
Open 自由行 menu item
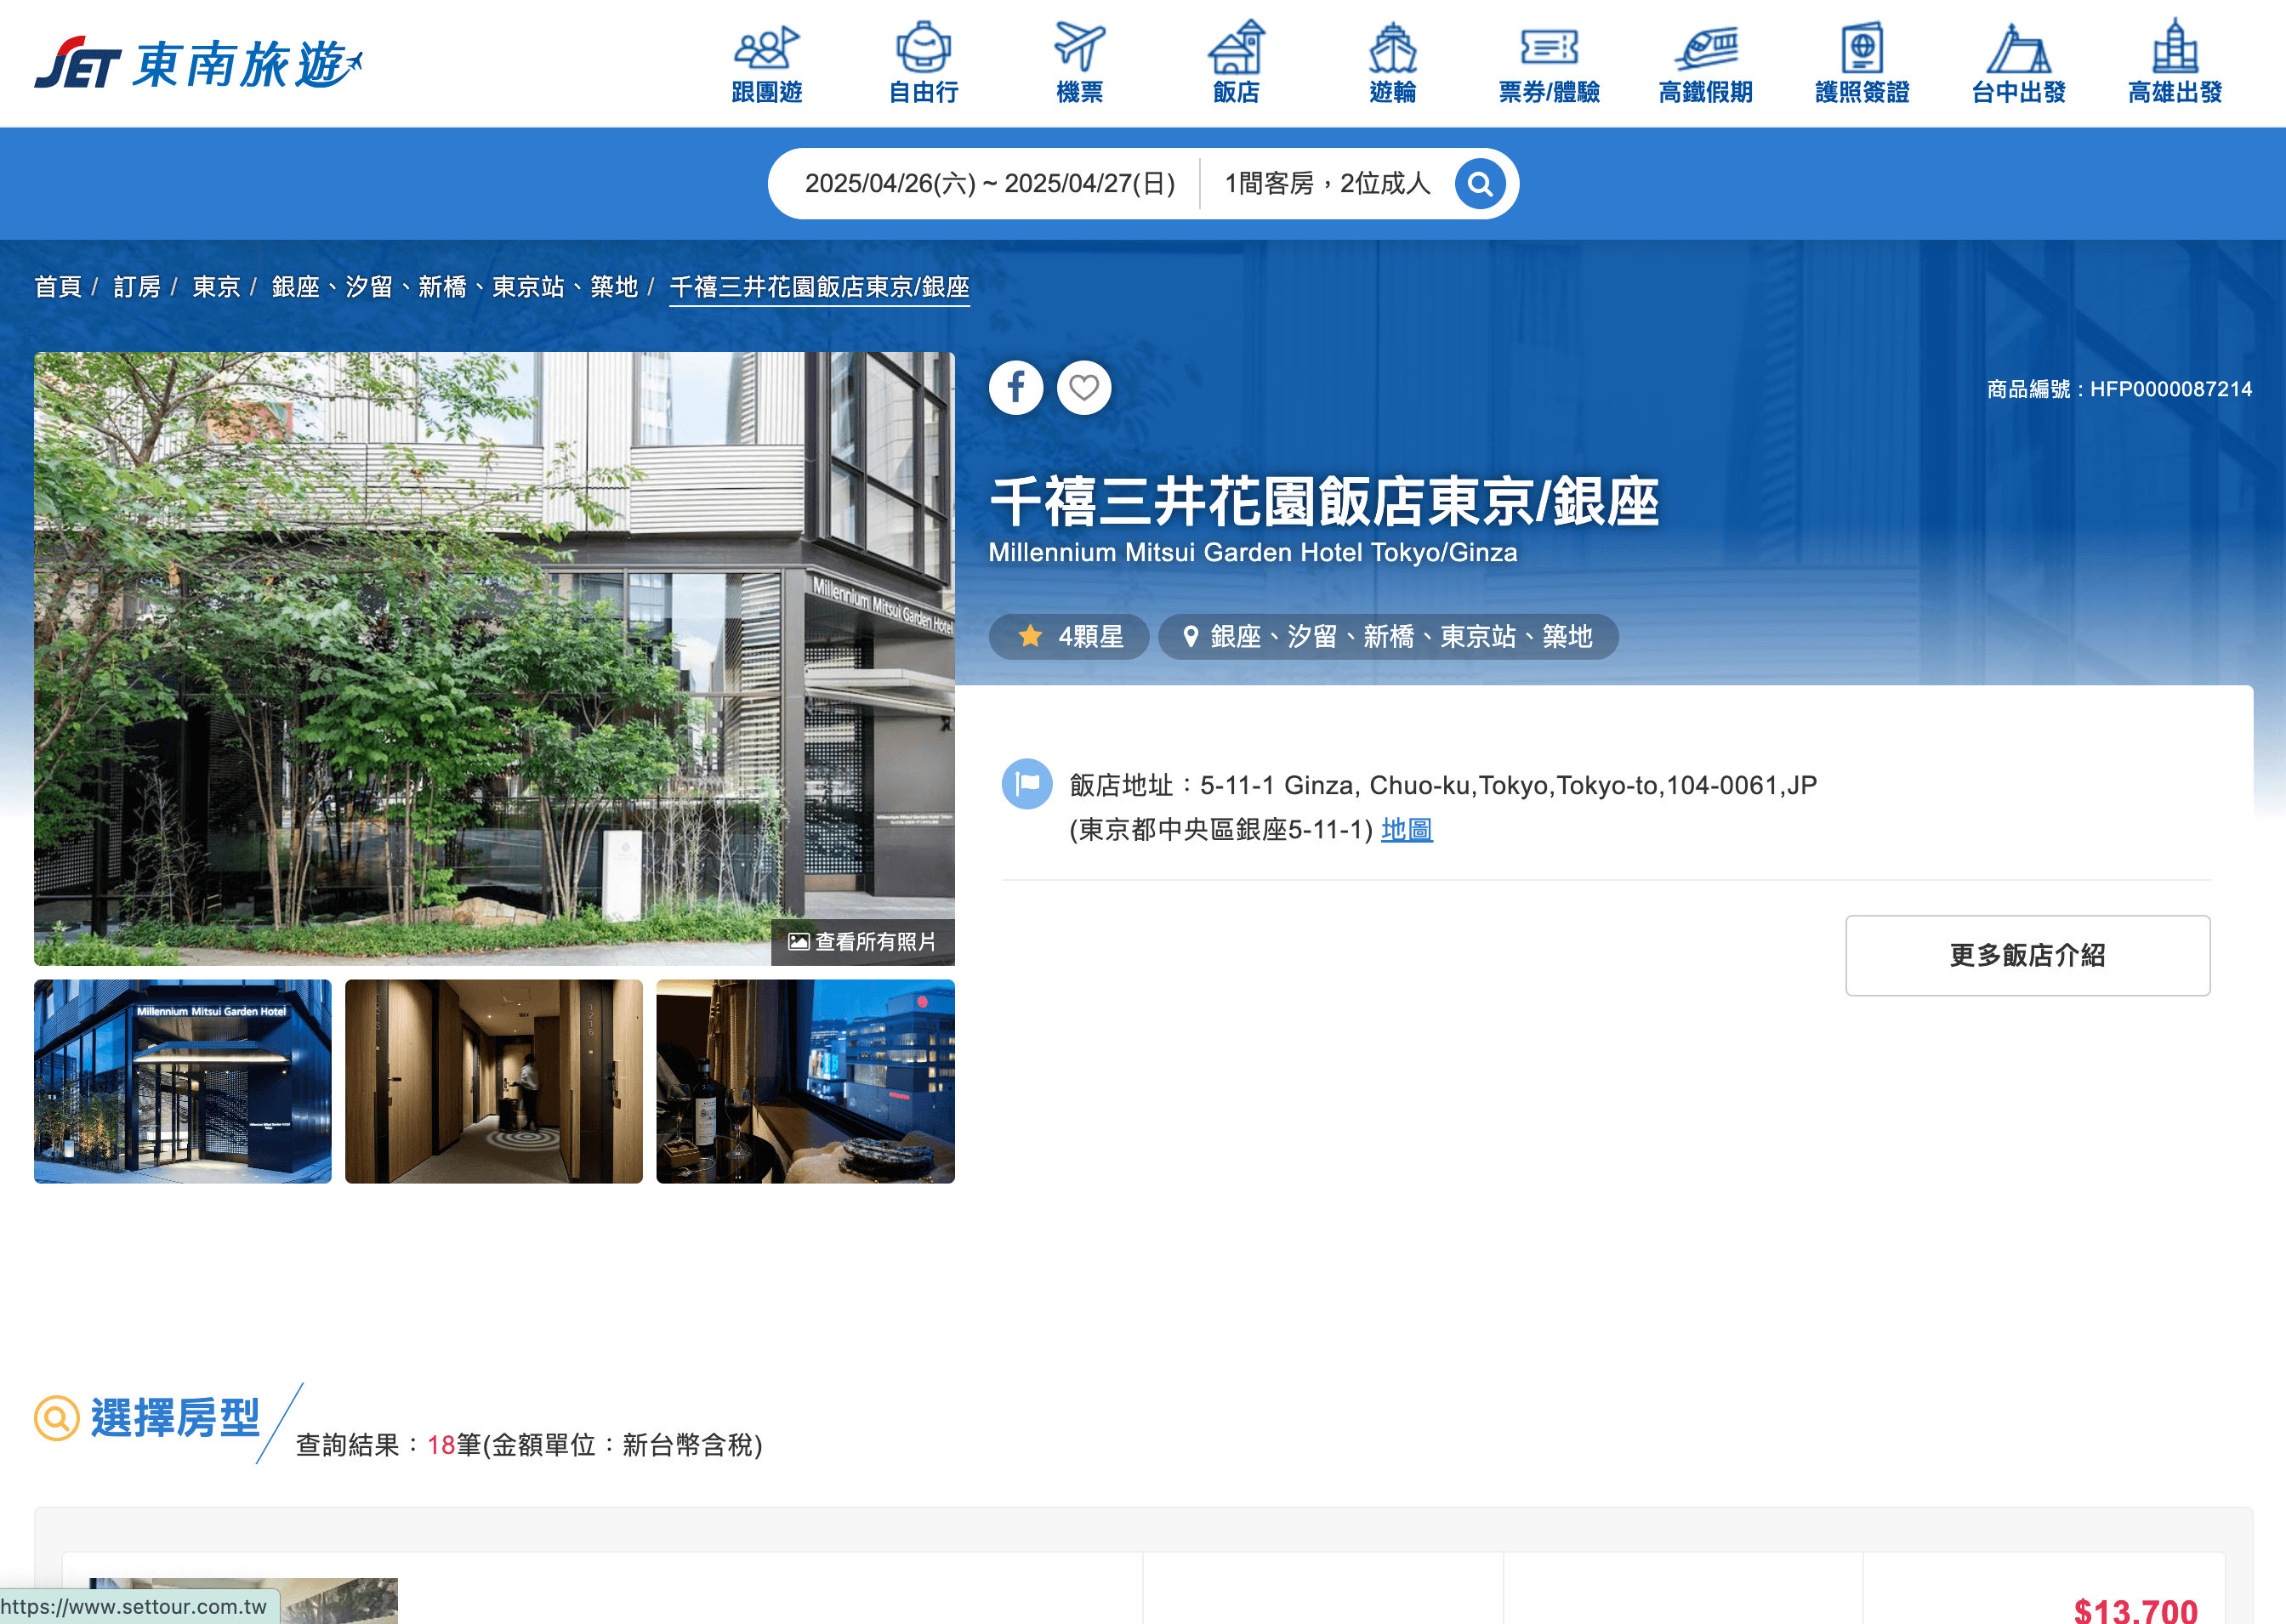point(923,92)
